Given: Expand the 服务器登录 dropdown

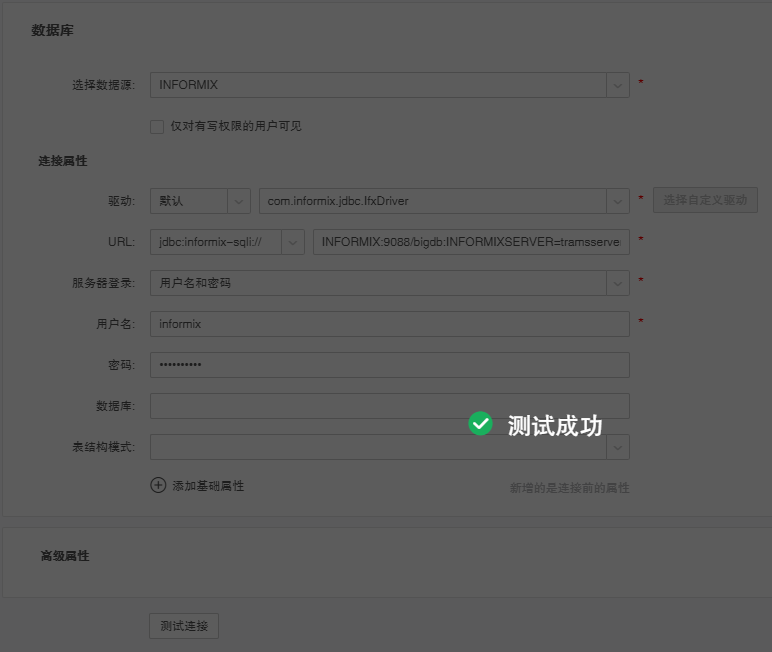Looking at the screenshot, I should [617, 283].
